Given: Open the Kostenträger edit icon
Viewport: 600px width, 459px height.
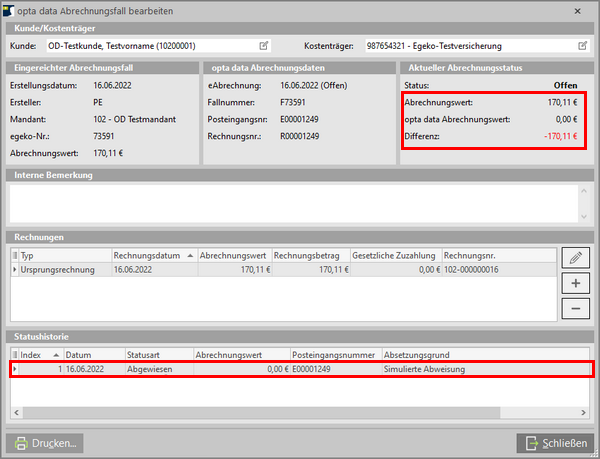Looking at the screenshot, I should coord(583,46).
